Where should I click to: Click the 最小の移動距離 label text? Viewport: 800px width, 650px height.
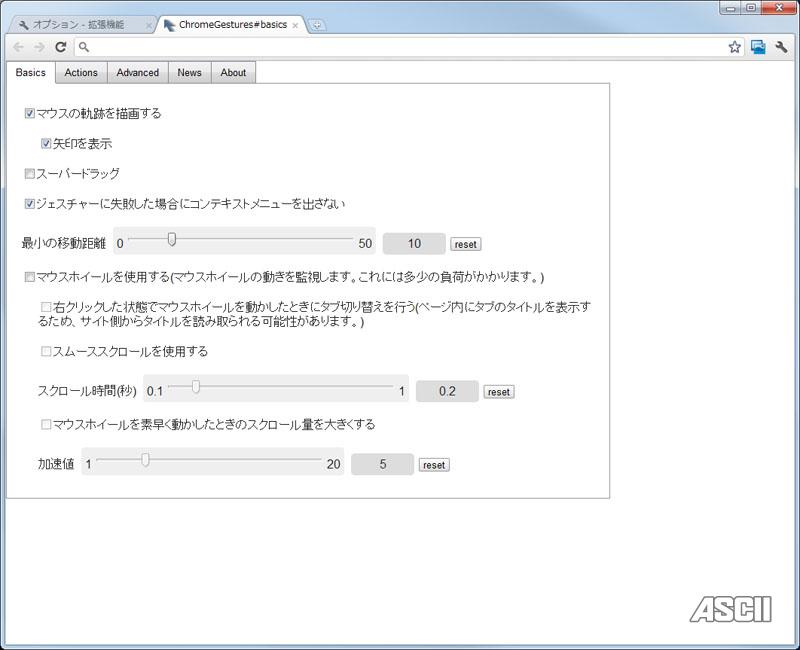click(64, 243)
